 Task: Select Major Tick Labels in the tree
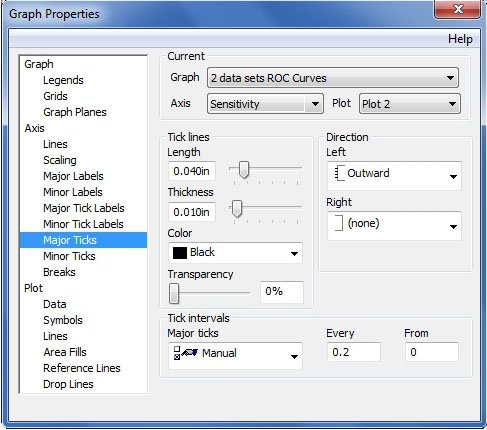84,208
